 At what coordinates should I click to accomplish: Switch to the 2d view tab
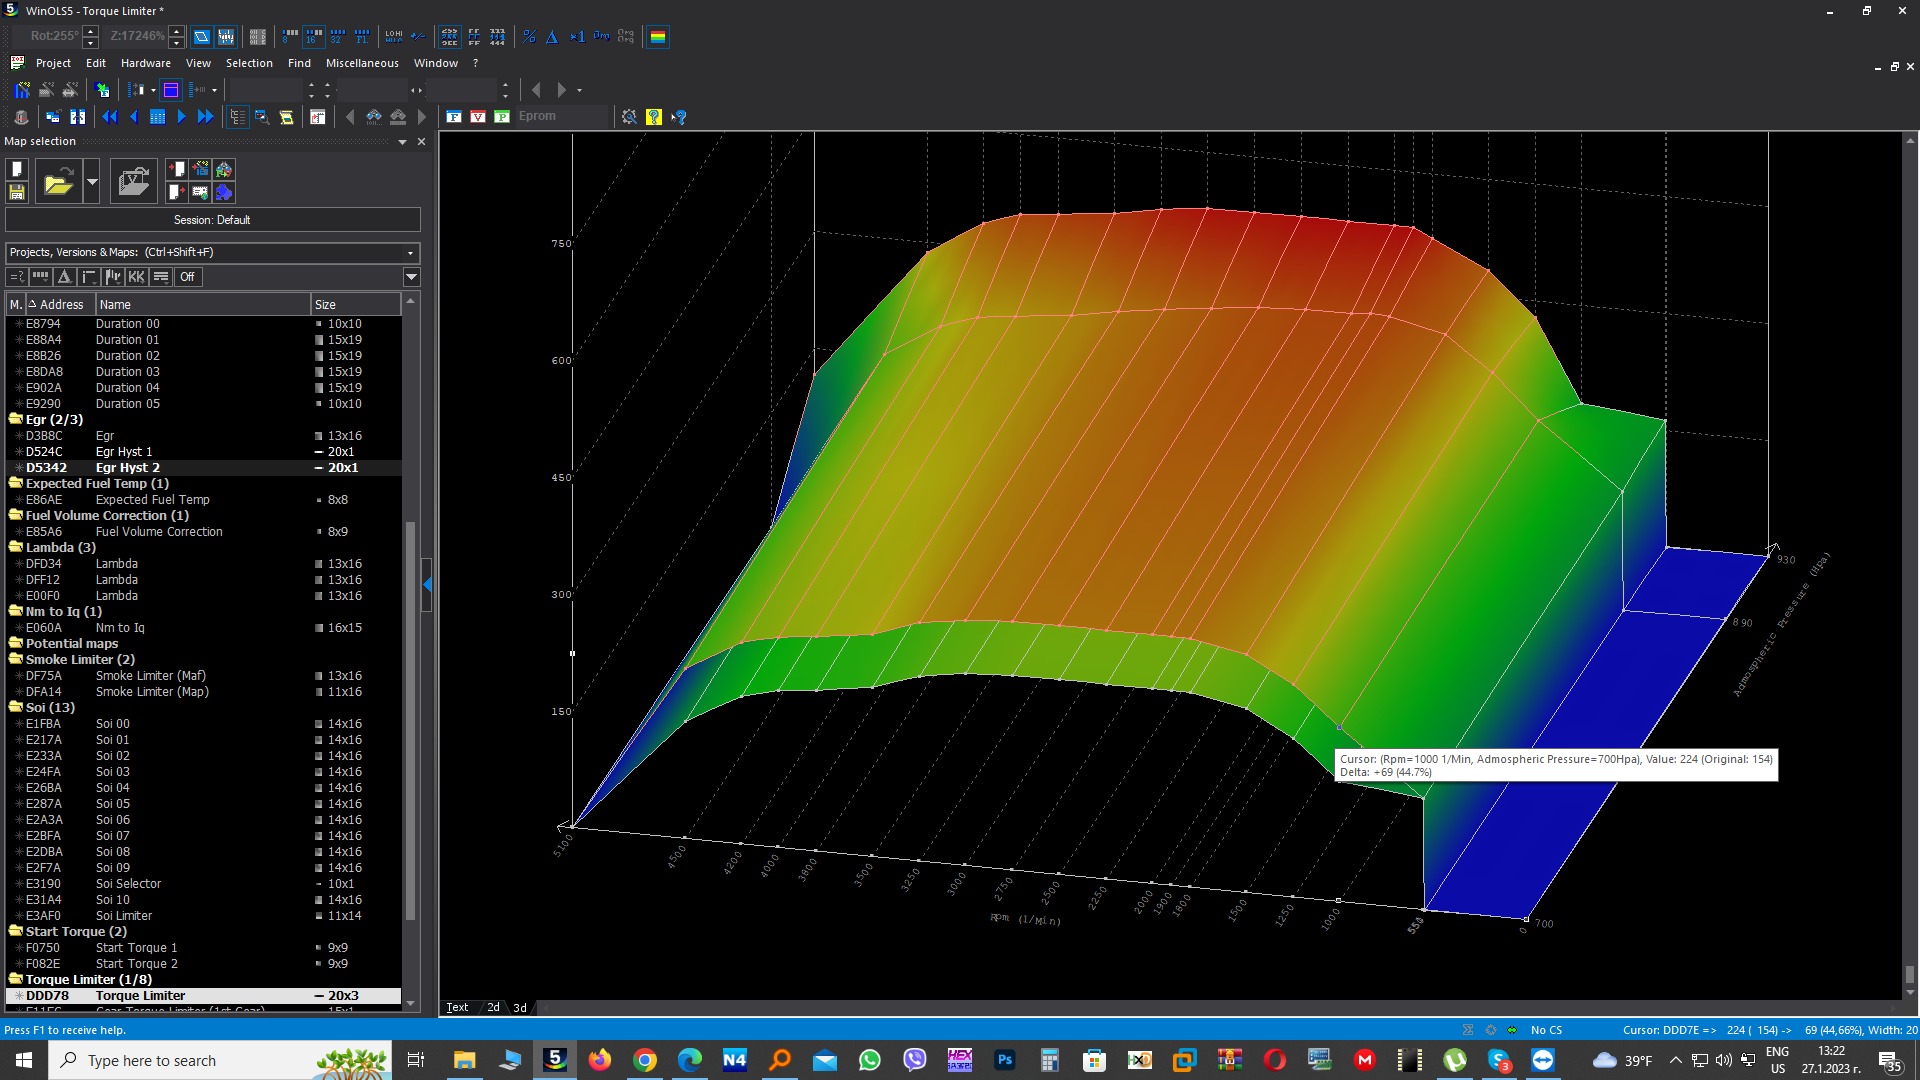(493, 1007)
